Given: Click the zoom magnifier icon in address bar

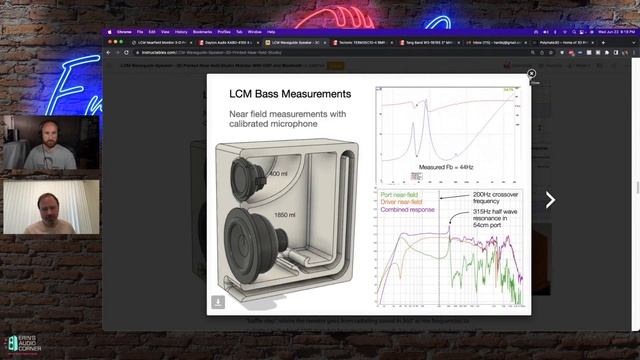Looking at the screenshot, I should click(533, 53).
